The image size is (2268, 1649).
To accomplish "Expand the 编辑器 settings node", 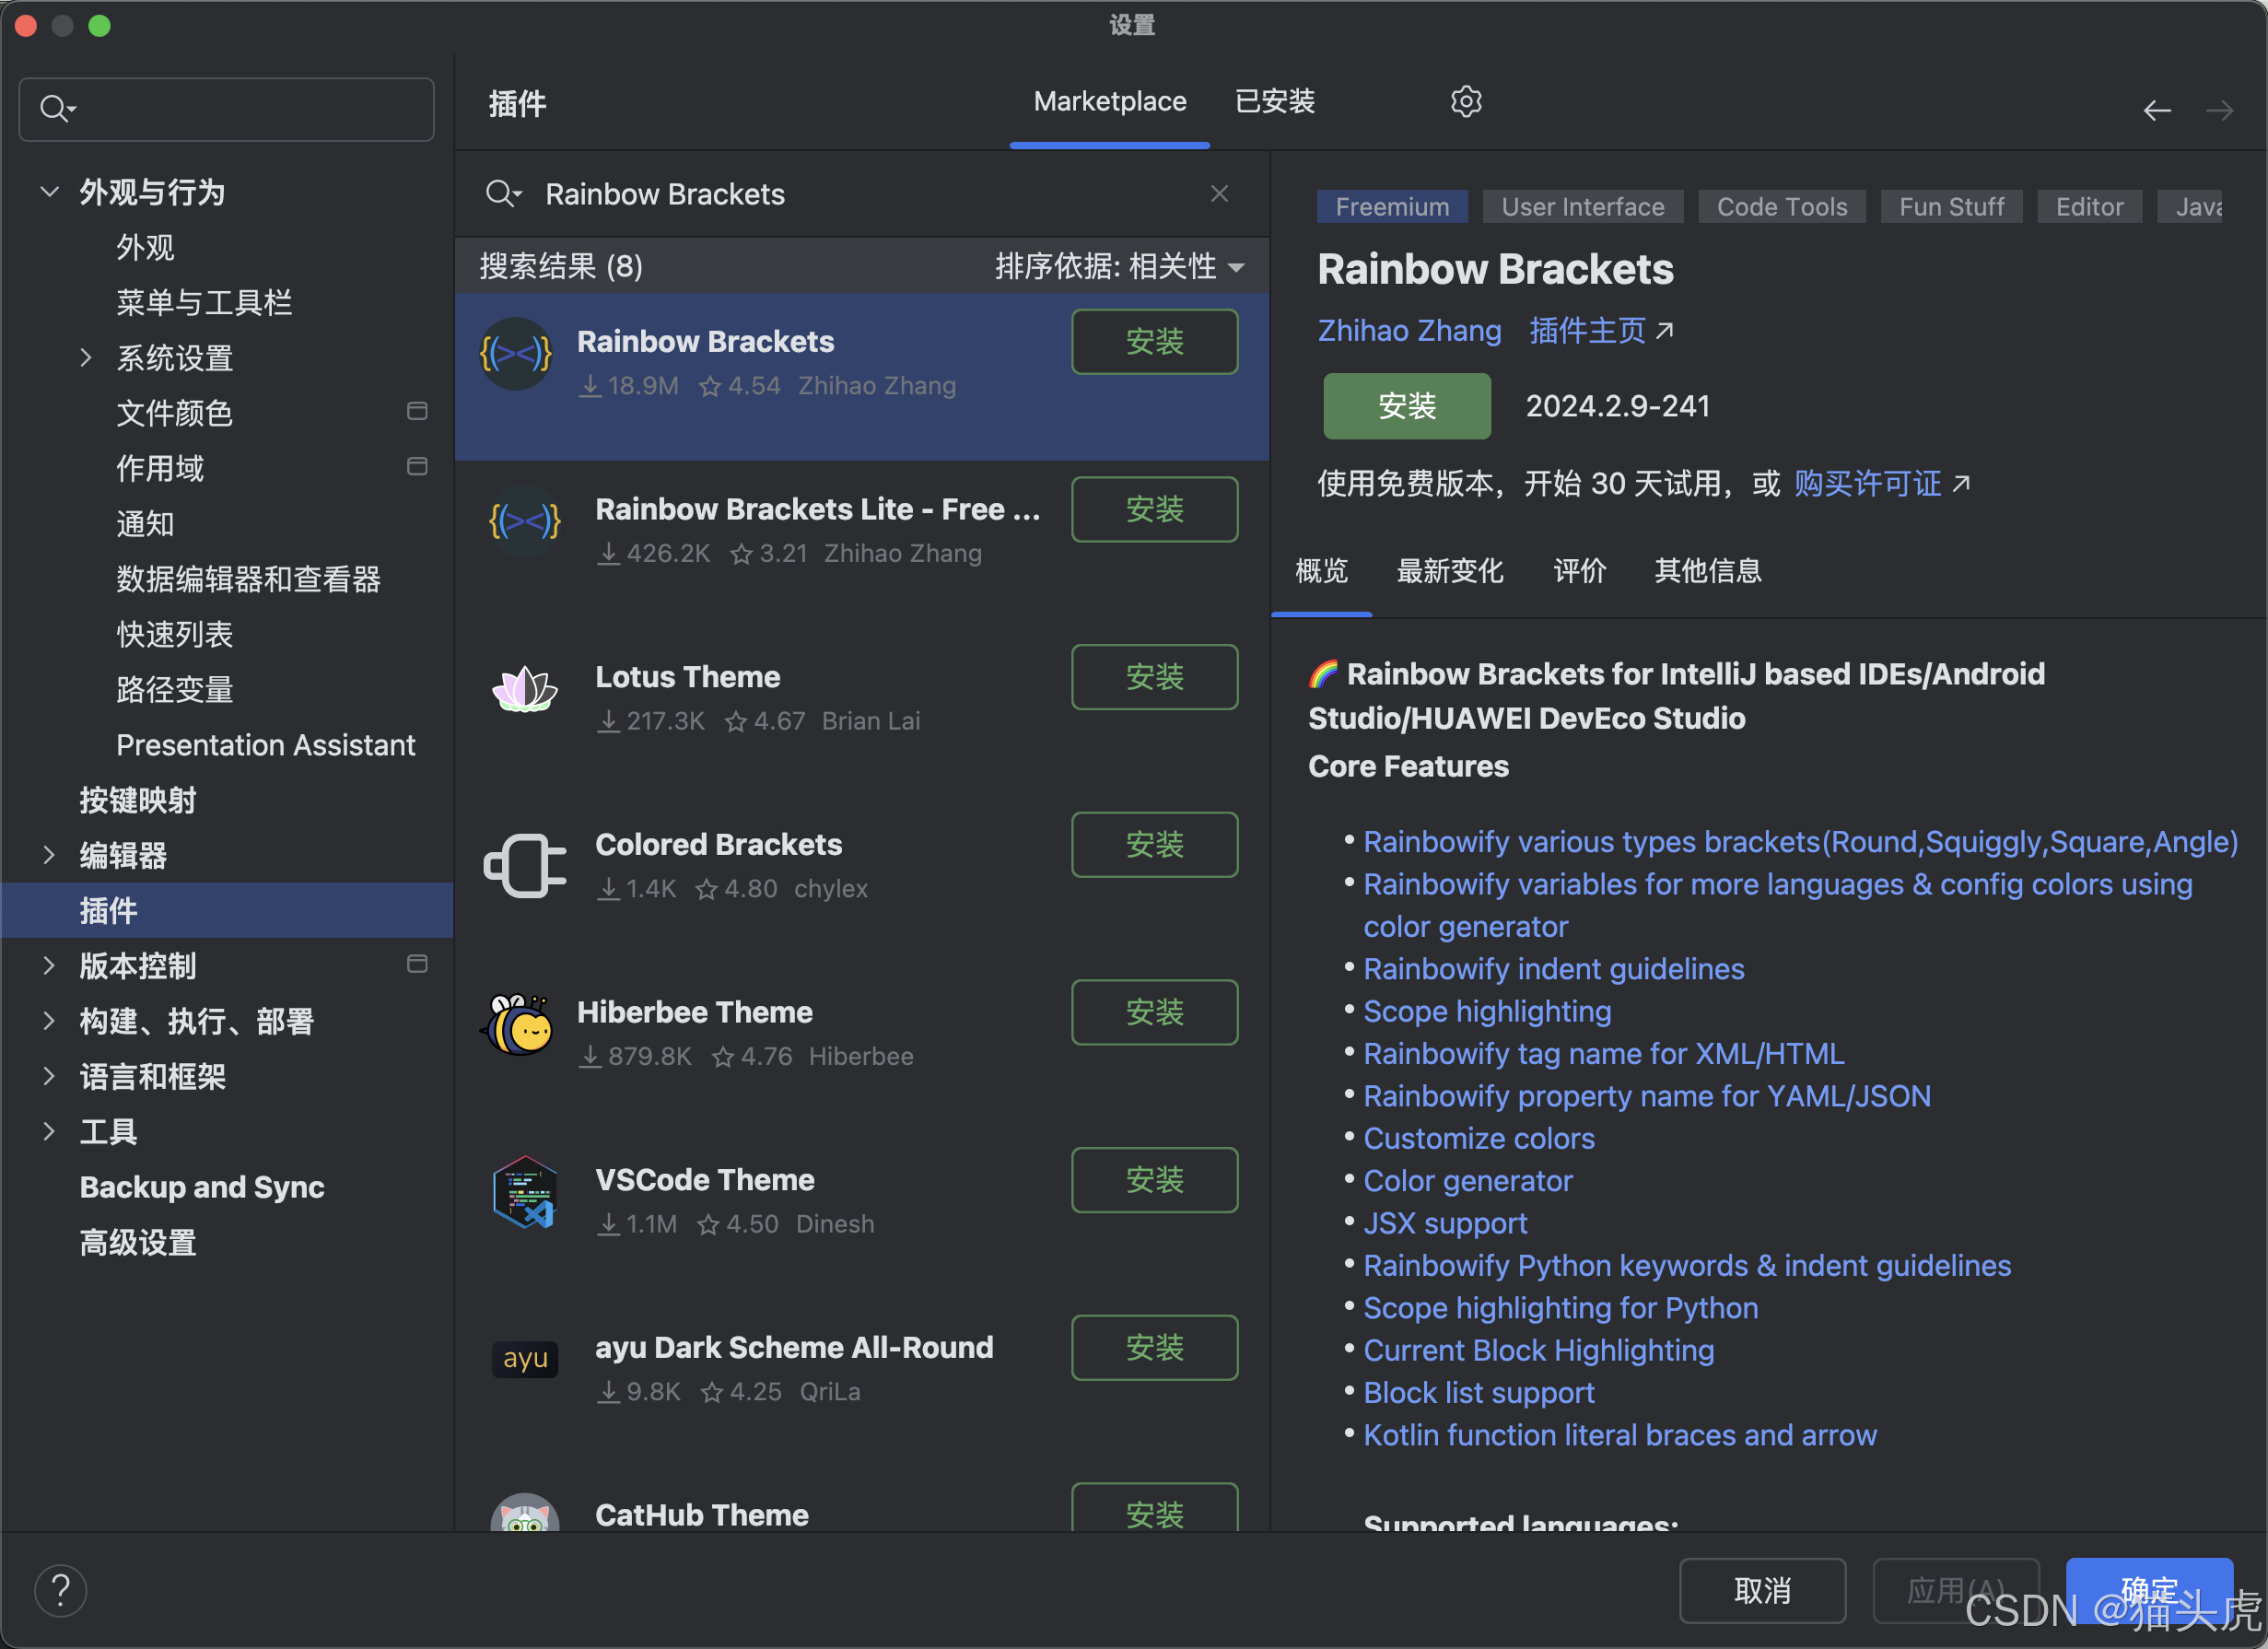I will click(x=49, y=855).
